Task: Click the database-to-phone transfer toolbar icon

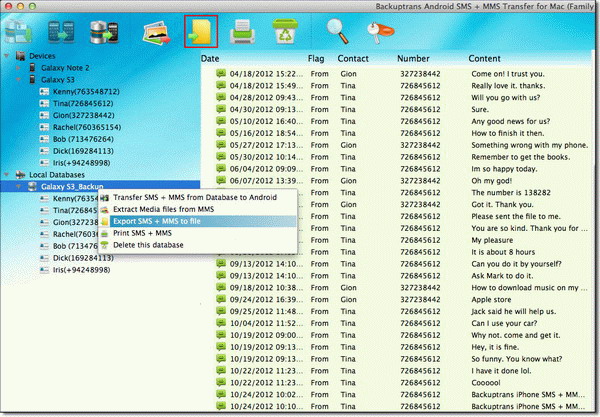Action: 104,31
